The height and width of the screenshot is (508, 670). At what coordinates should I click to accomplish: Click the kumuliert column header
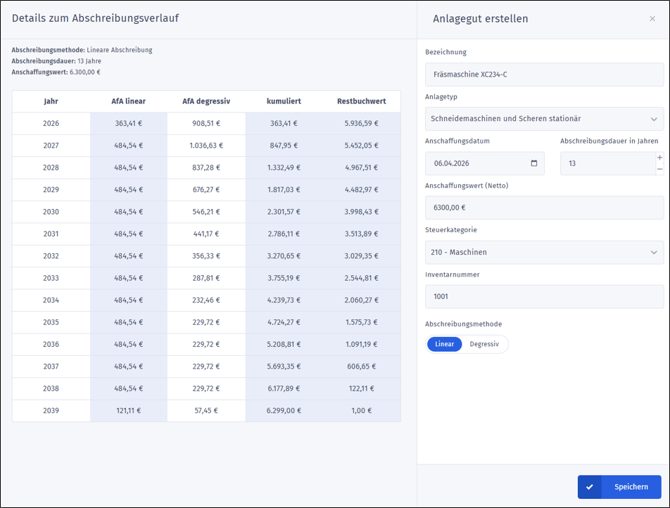tap(283, 101)
